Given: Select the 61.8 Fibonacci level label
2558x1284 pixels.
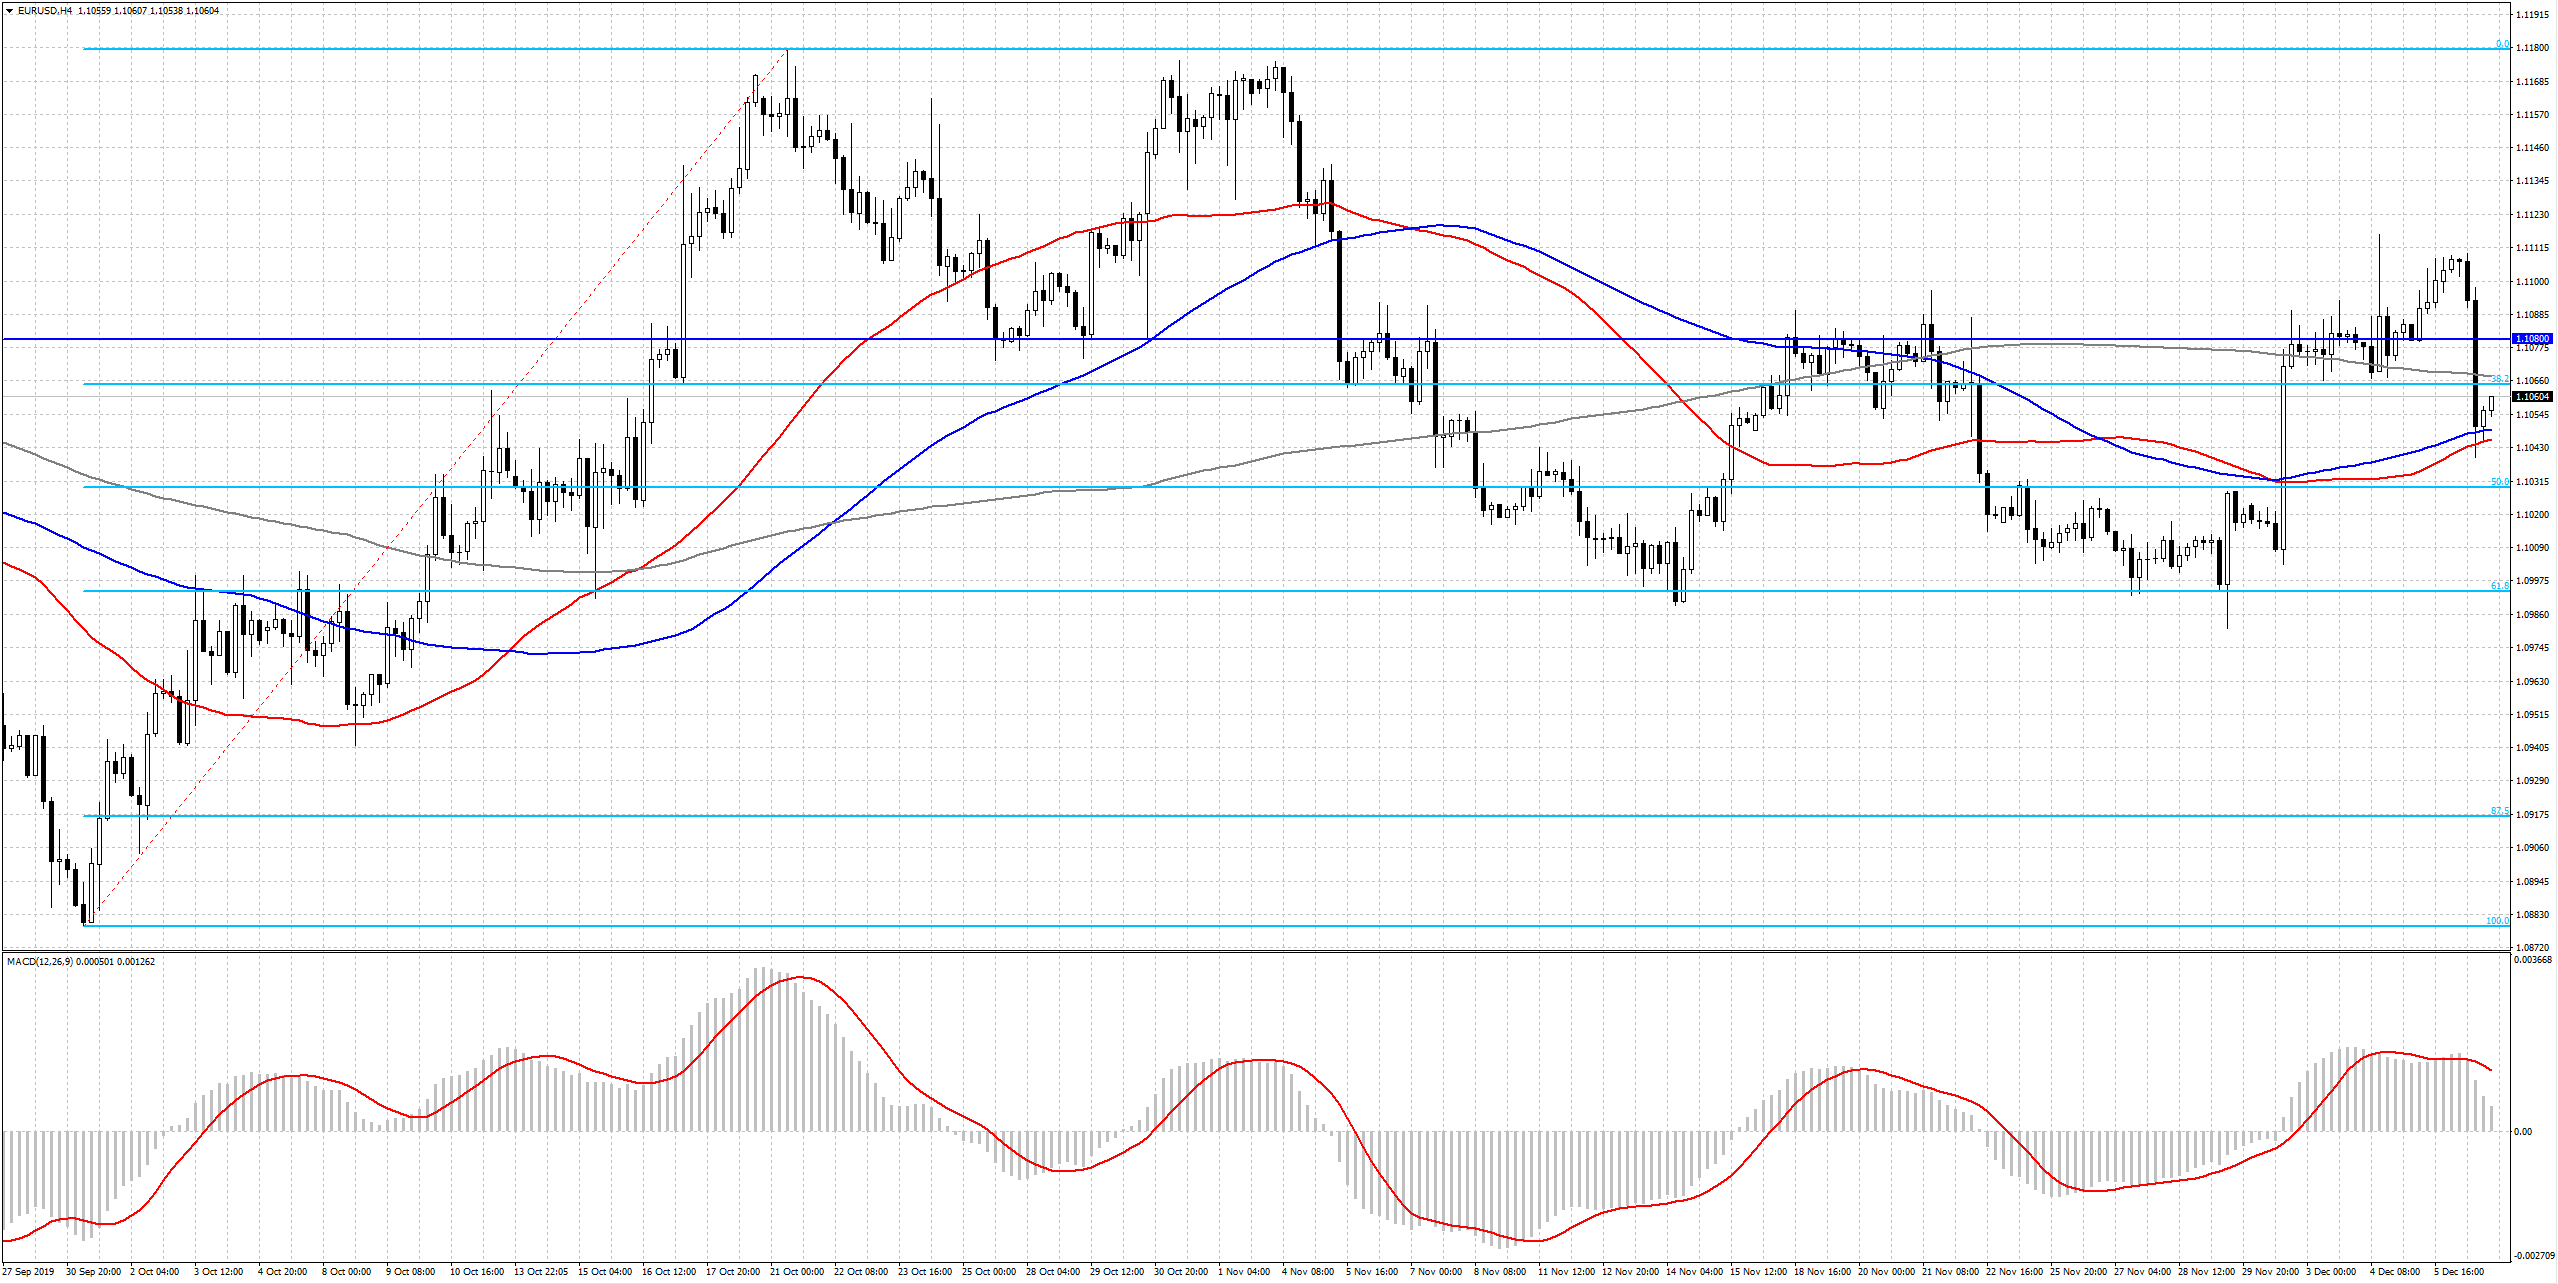Looking at the screenshot, I should click(x=2500, y=586).
